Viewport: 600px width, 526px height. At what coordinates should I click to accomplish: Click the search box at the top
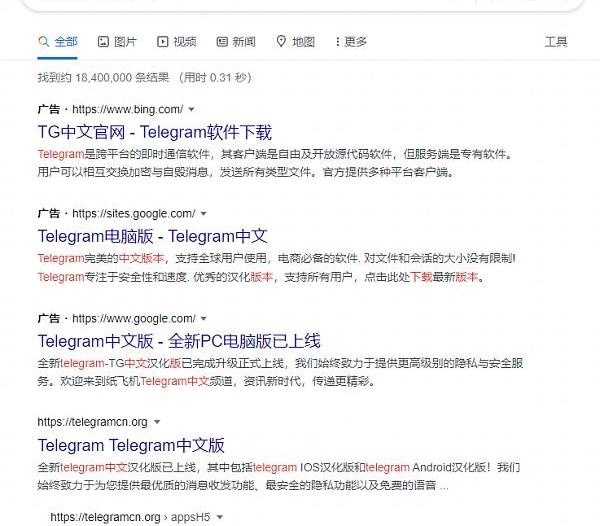pyautogui.click(x=300, y=4)
